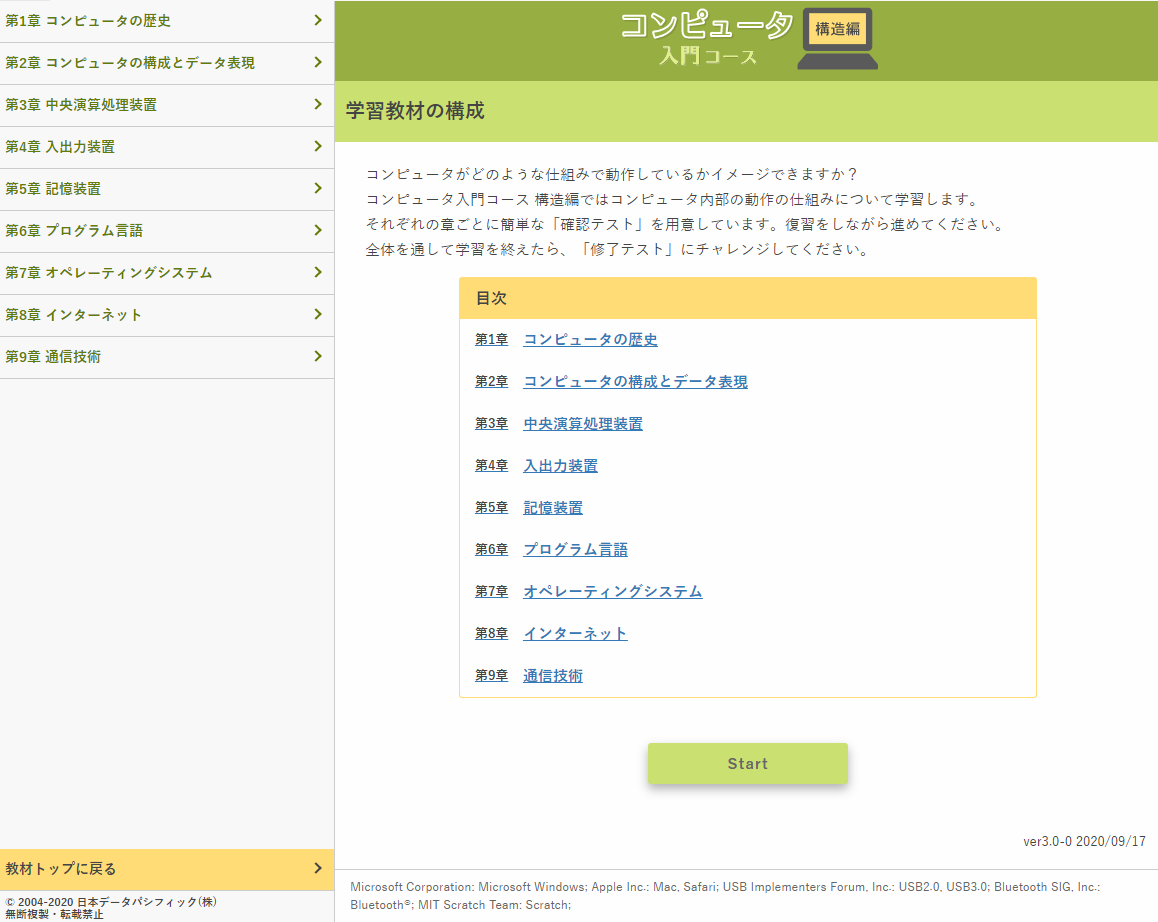
Task: Click arrow icon next to 第4章 入出力装置
Action: pyautogui.click(x=317, y=146)
